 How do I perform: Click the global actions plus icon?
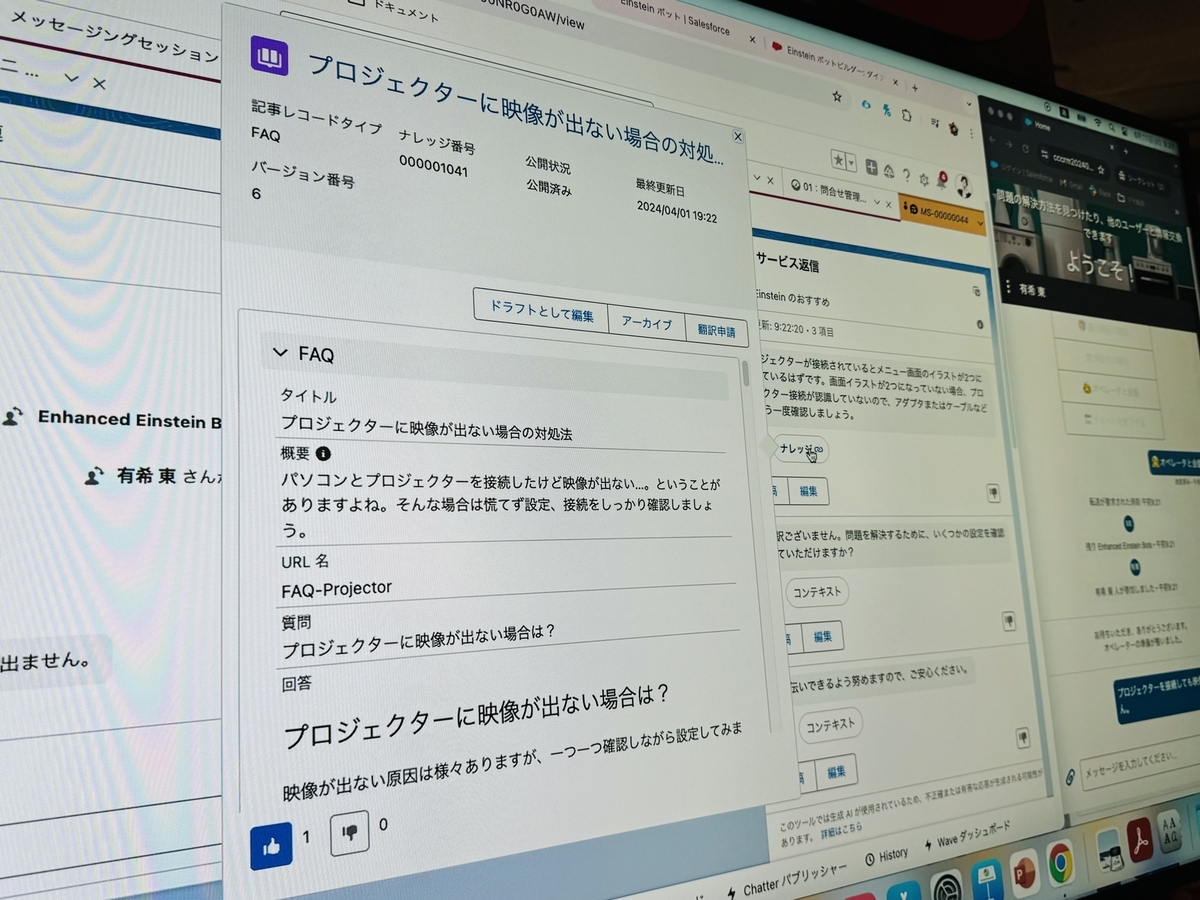click(872, 167)
